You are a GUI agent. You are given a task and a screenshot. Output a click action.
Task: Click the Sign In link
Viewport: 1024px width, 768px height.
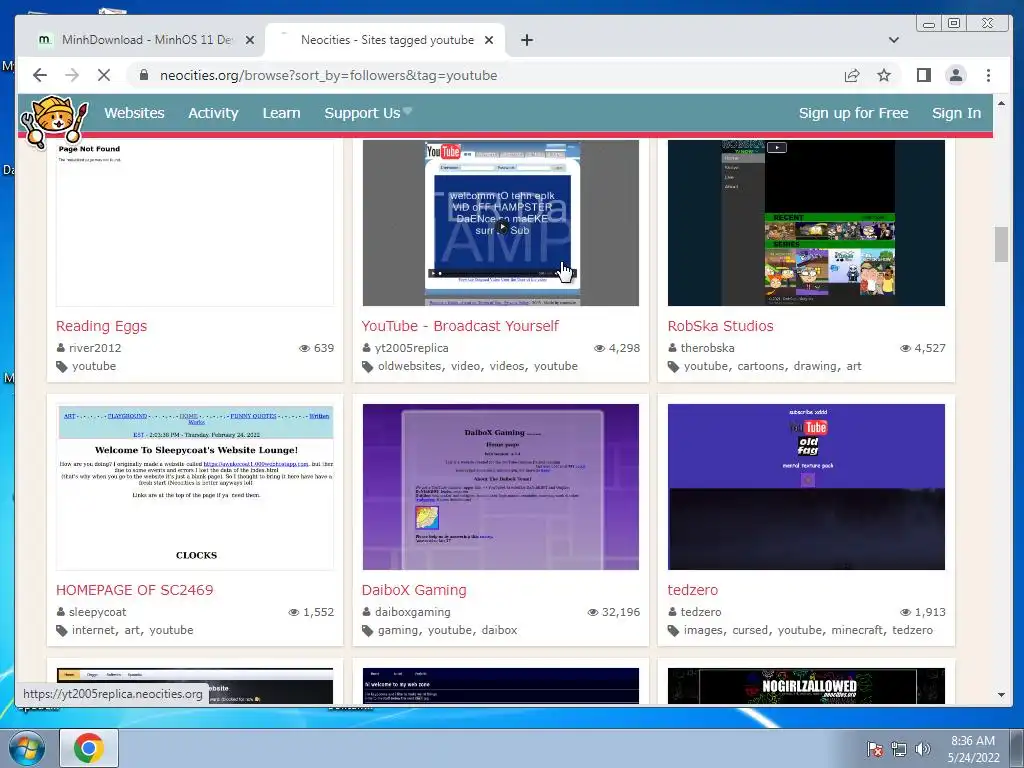[957, 113]
